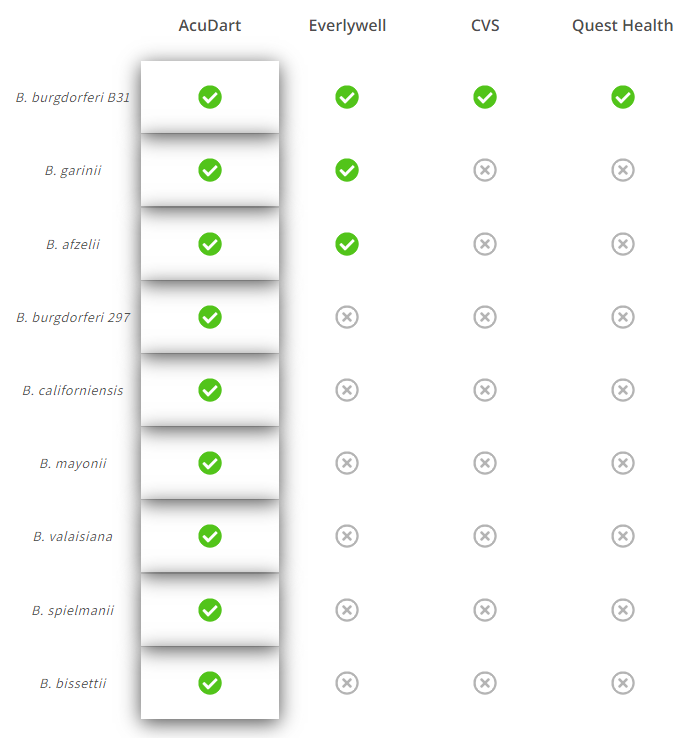Viewport: 699px width, 738px height.
Task: Select the AcuDart column header
Action: click(209, 25)
